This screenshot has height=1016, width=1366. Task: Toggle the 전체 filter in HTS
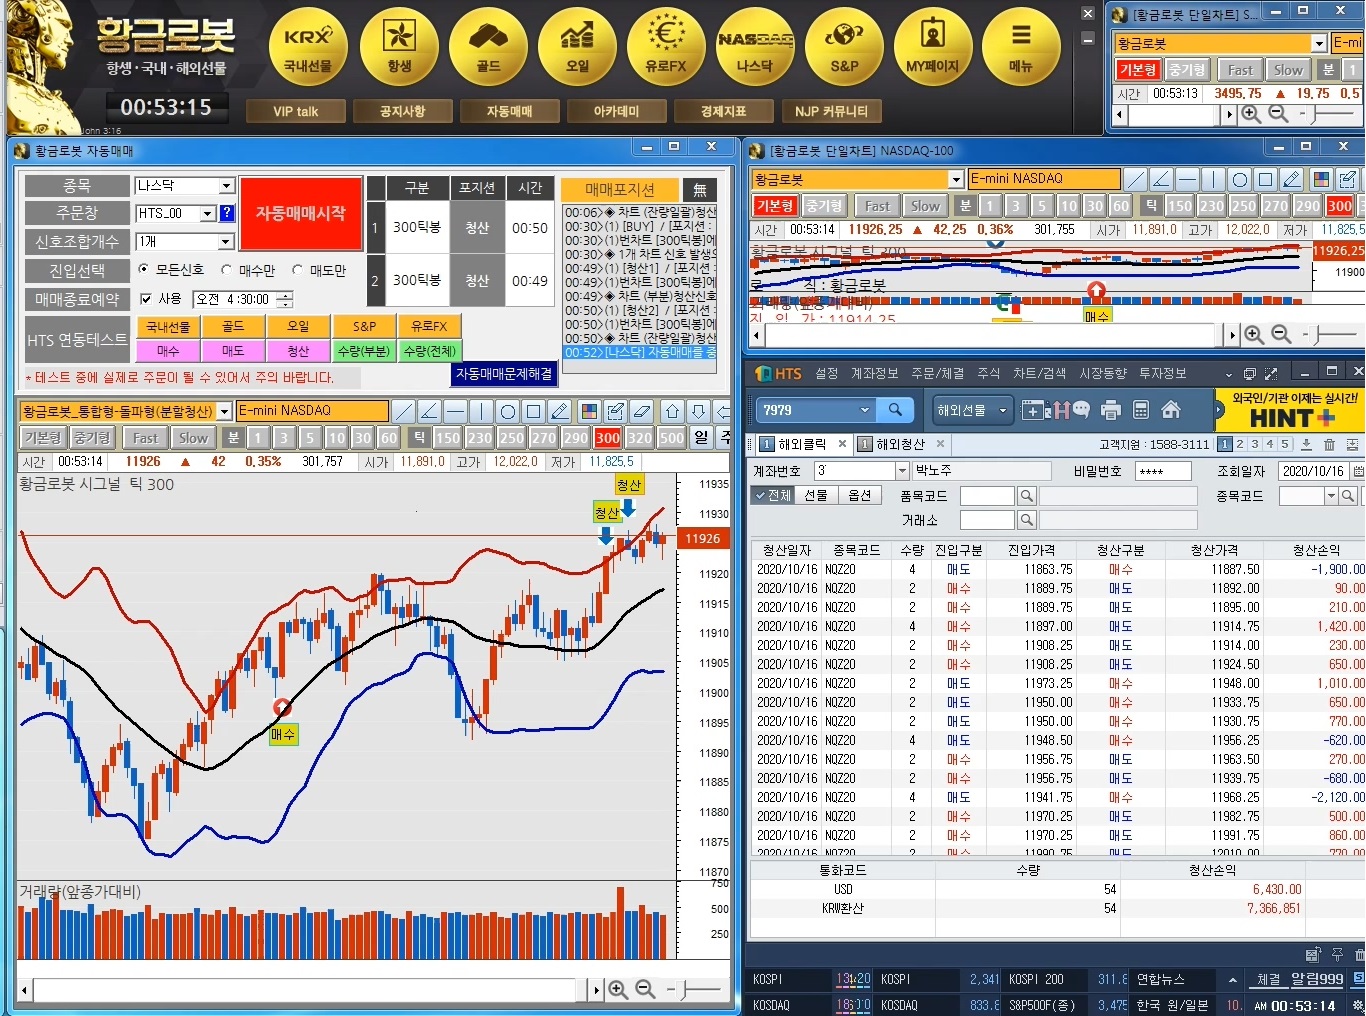click(772, 495)
